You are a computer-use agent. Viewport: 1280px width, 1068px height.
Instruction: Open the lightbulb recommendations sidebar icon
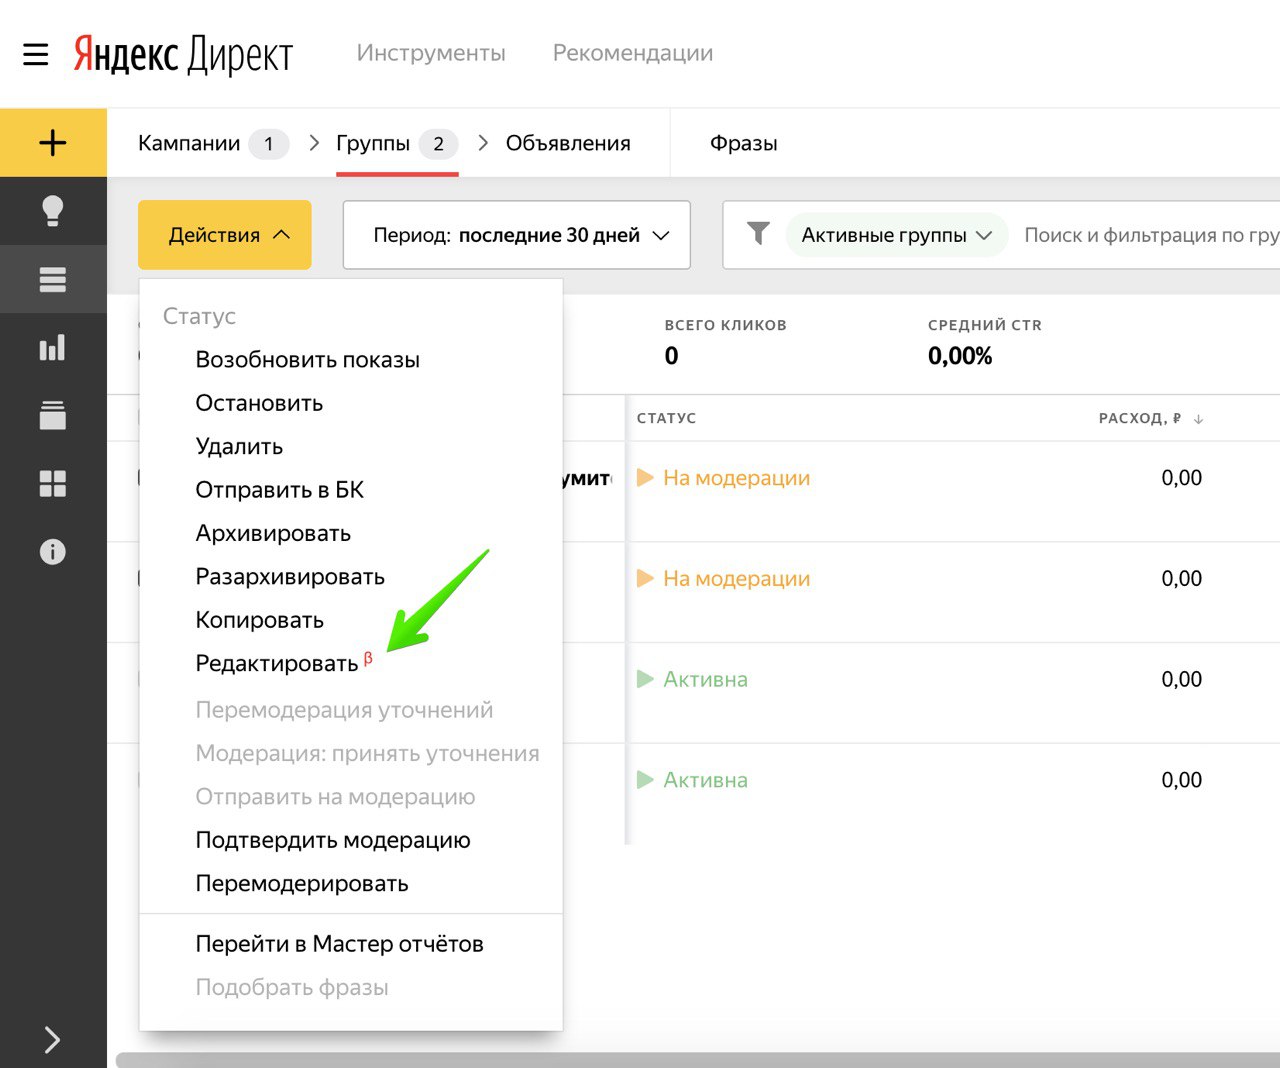(x=53, y=211)
